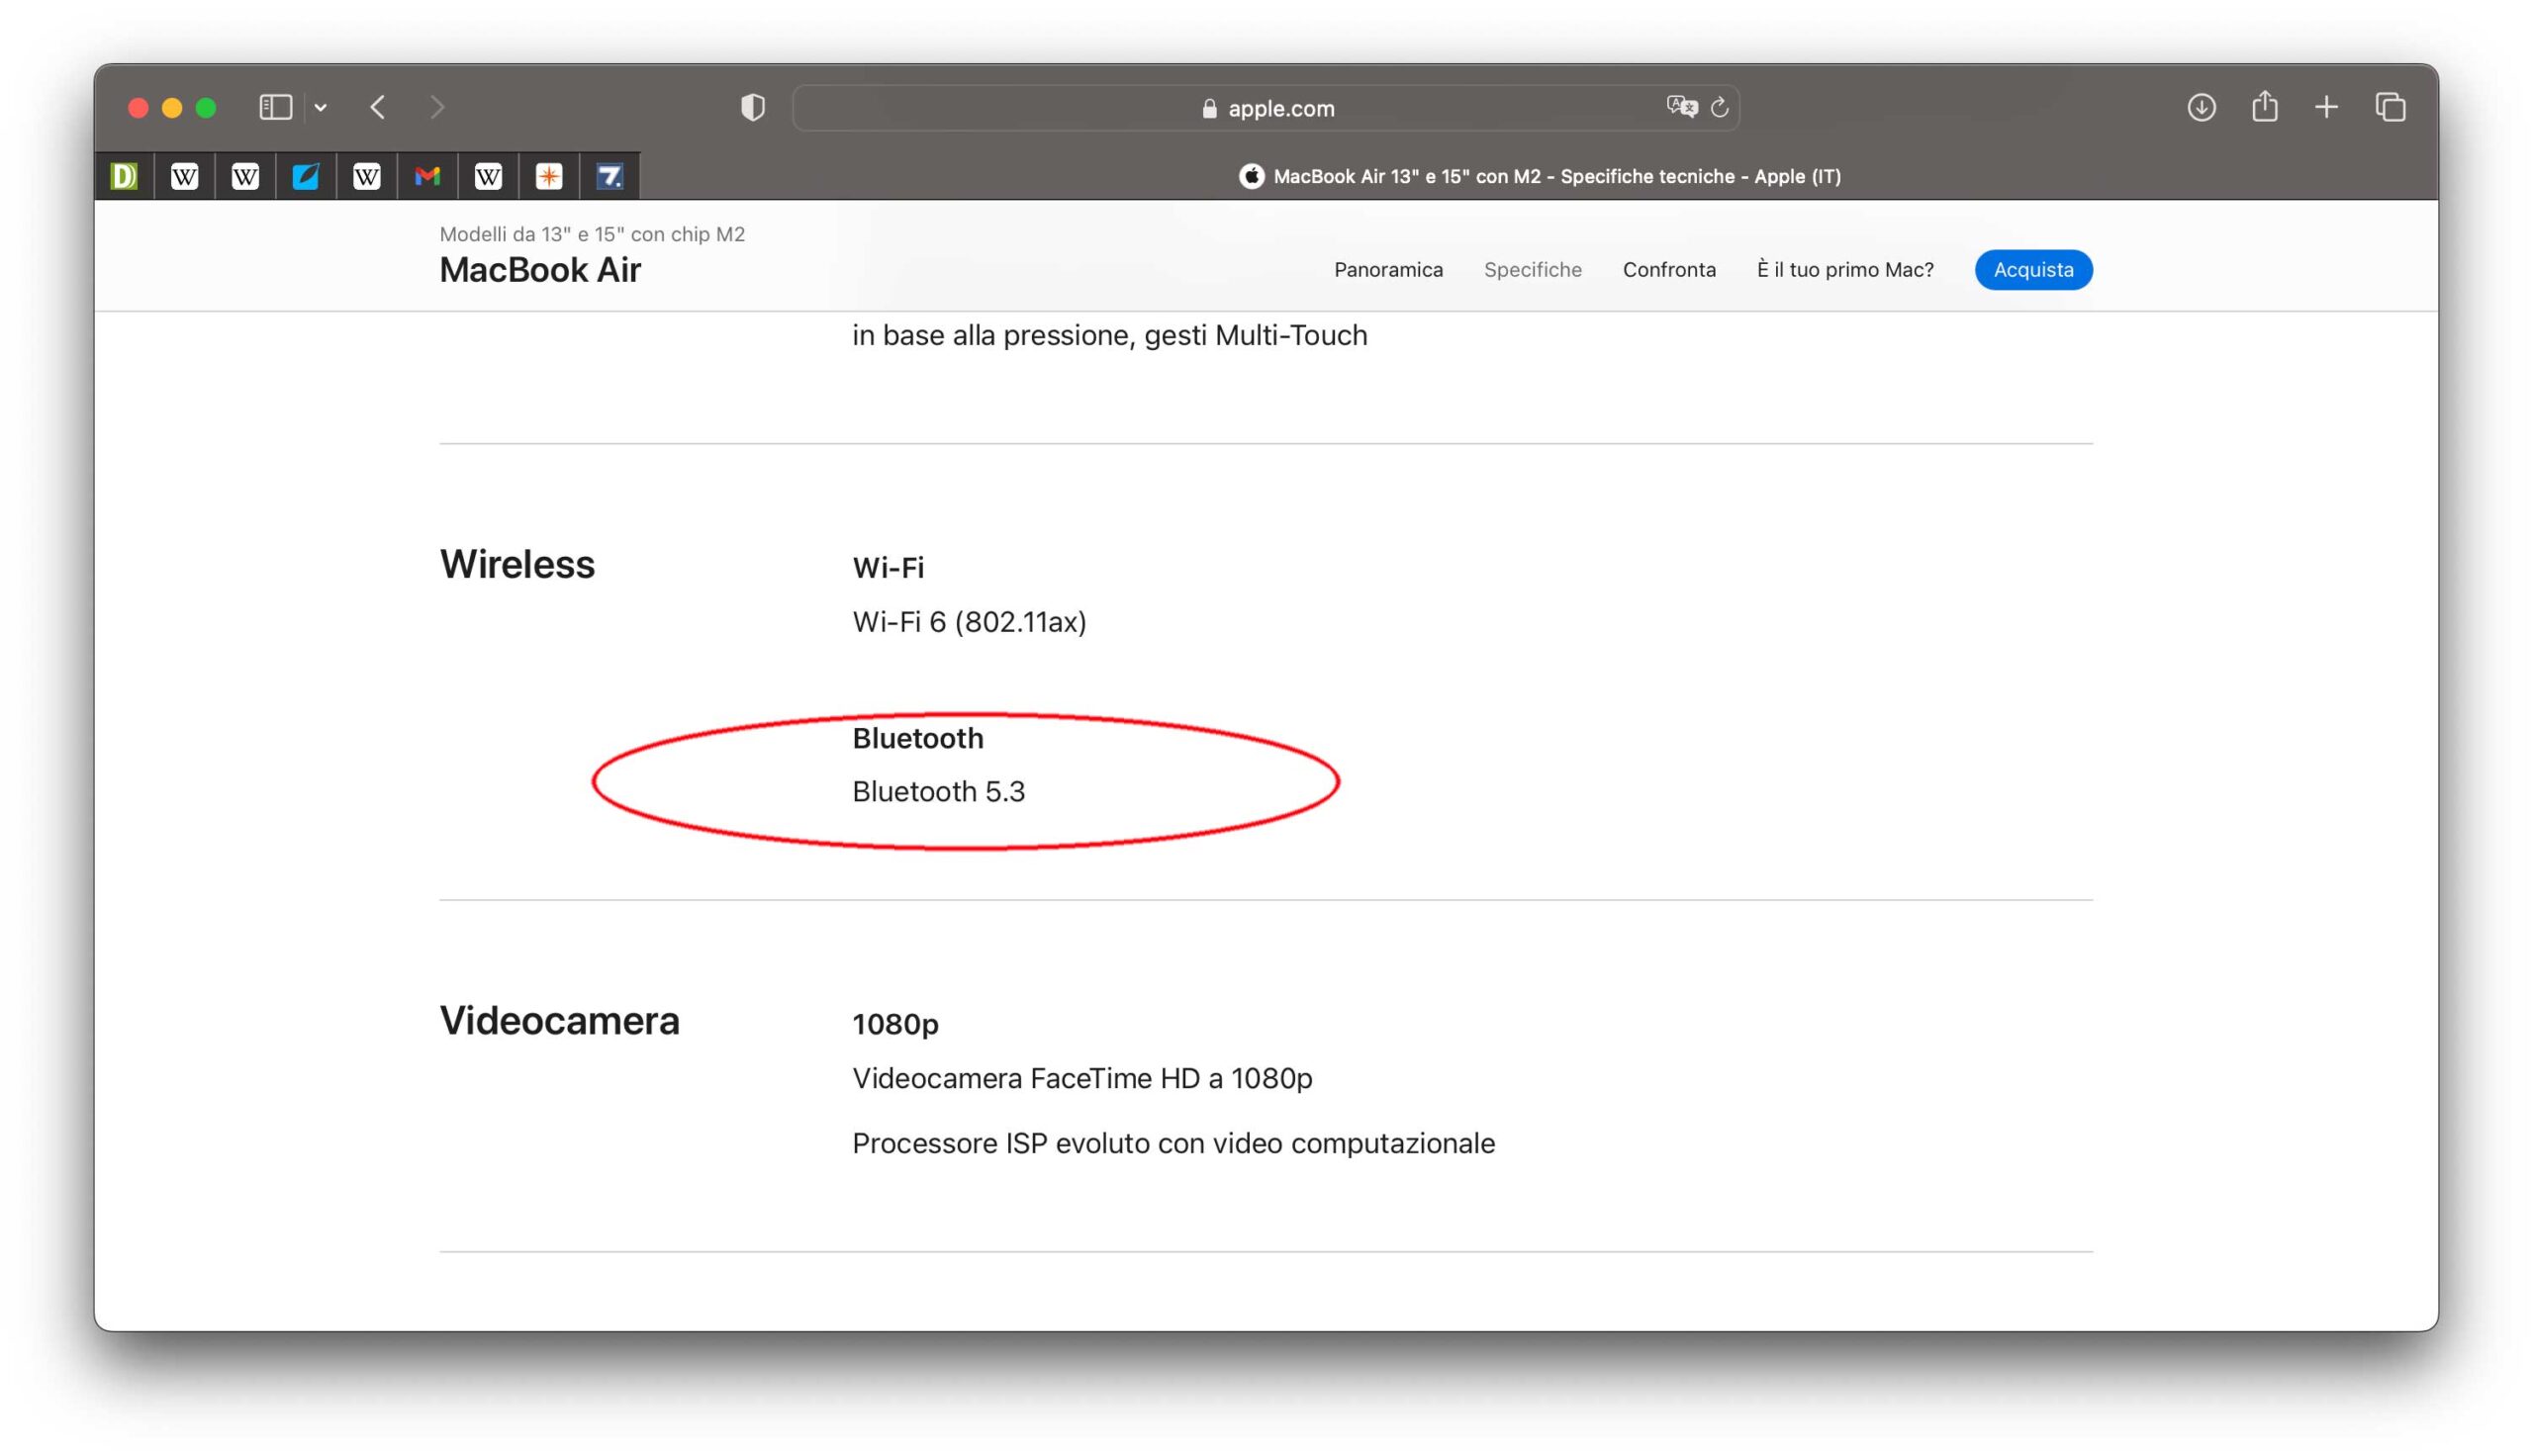
Task: Show the tab overview
Action: 2390,107
